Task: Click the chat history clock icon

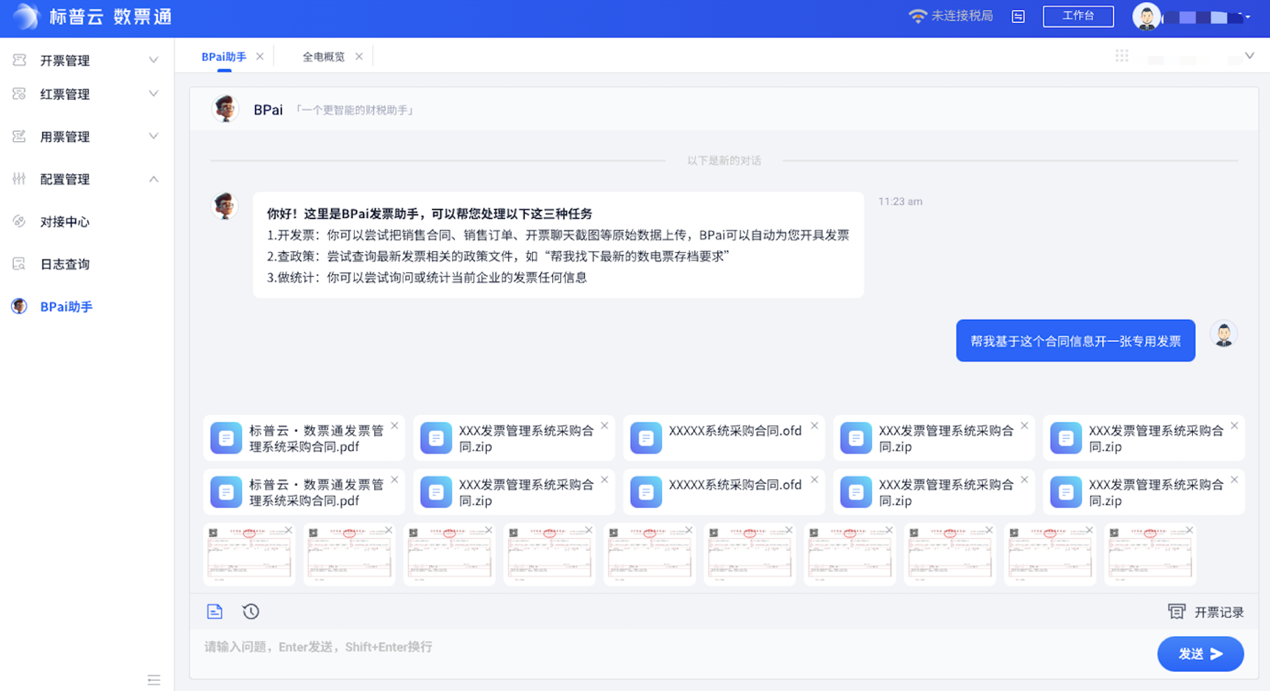Action: pos(251,611)
